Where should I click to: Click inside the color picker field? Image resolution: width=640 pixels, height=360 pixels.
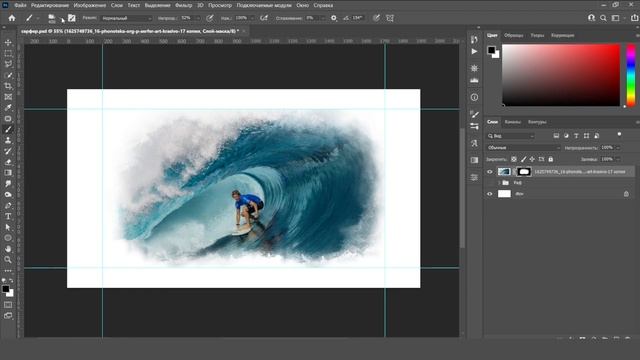coord(561,75)
